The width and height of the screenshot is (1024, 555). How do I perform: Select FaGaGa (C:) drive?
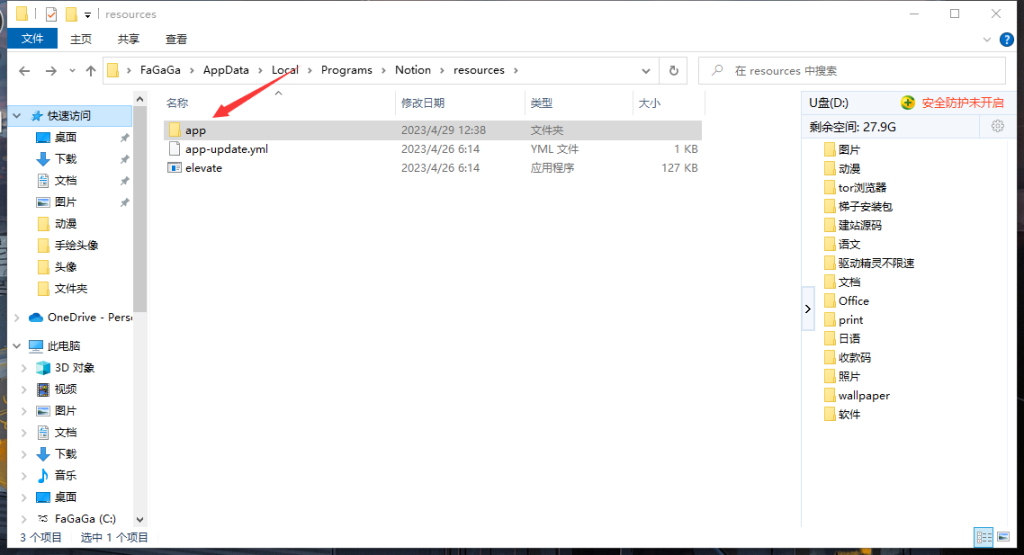[x=85, y=518]
